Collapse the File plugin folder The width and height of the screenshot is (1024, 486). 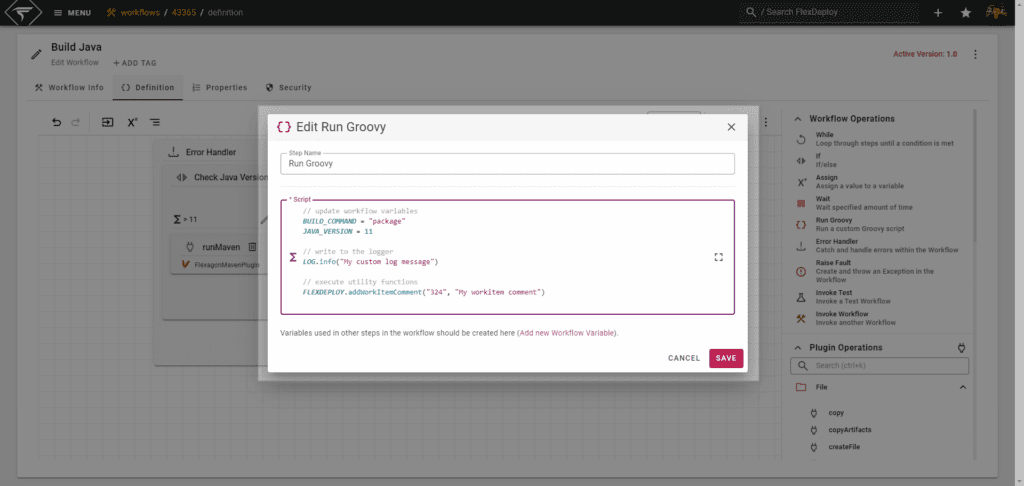pyautogui.click(x=963, y=387)
